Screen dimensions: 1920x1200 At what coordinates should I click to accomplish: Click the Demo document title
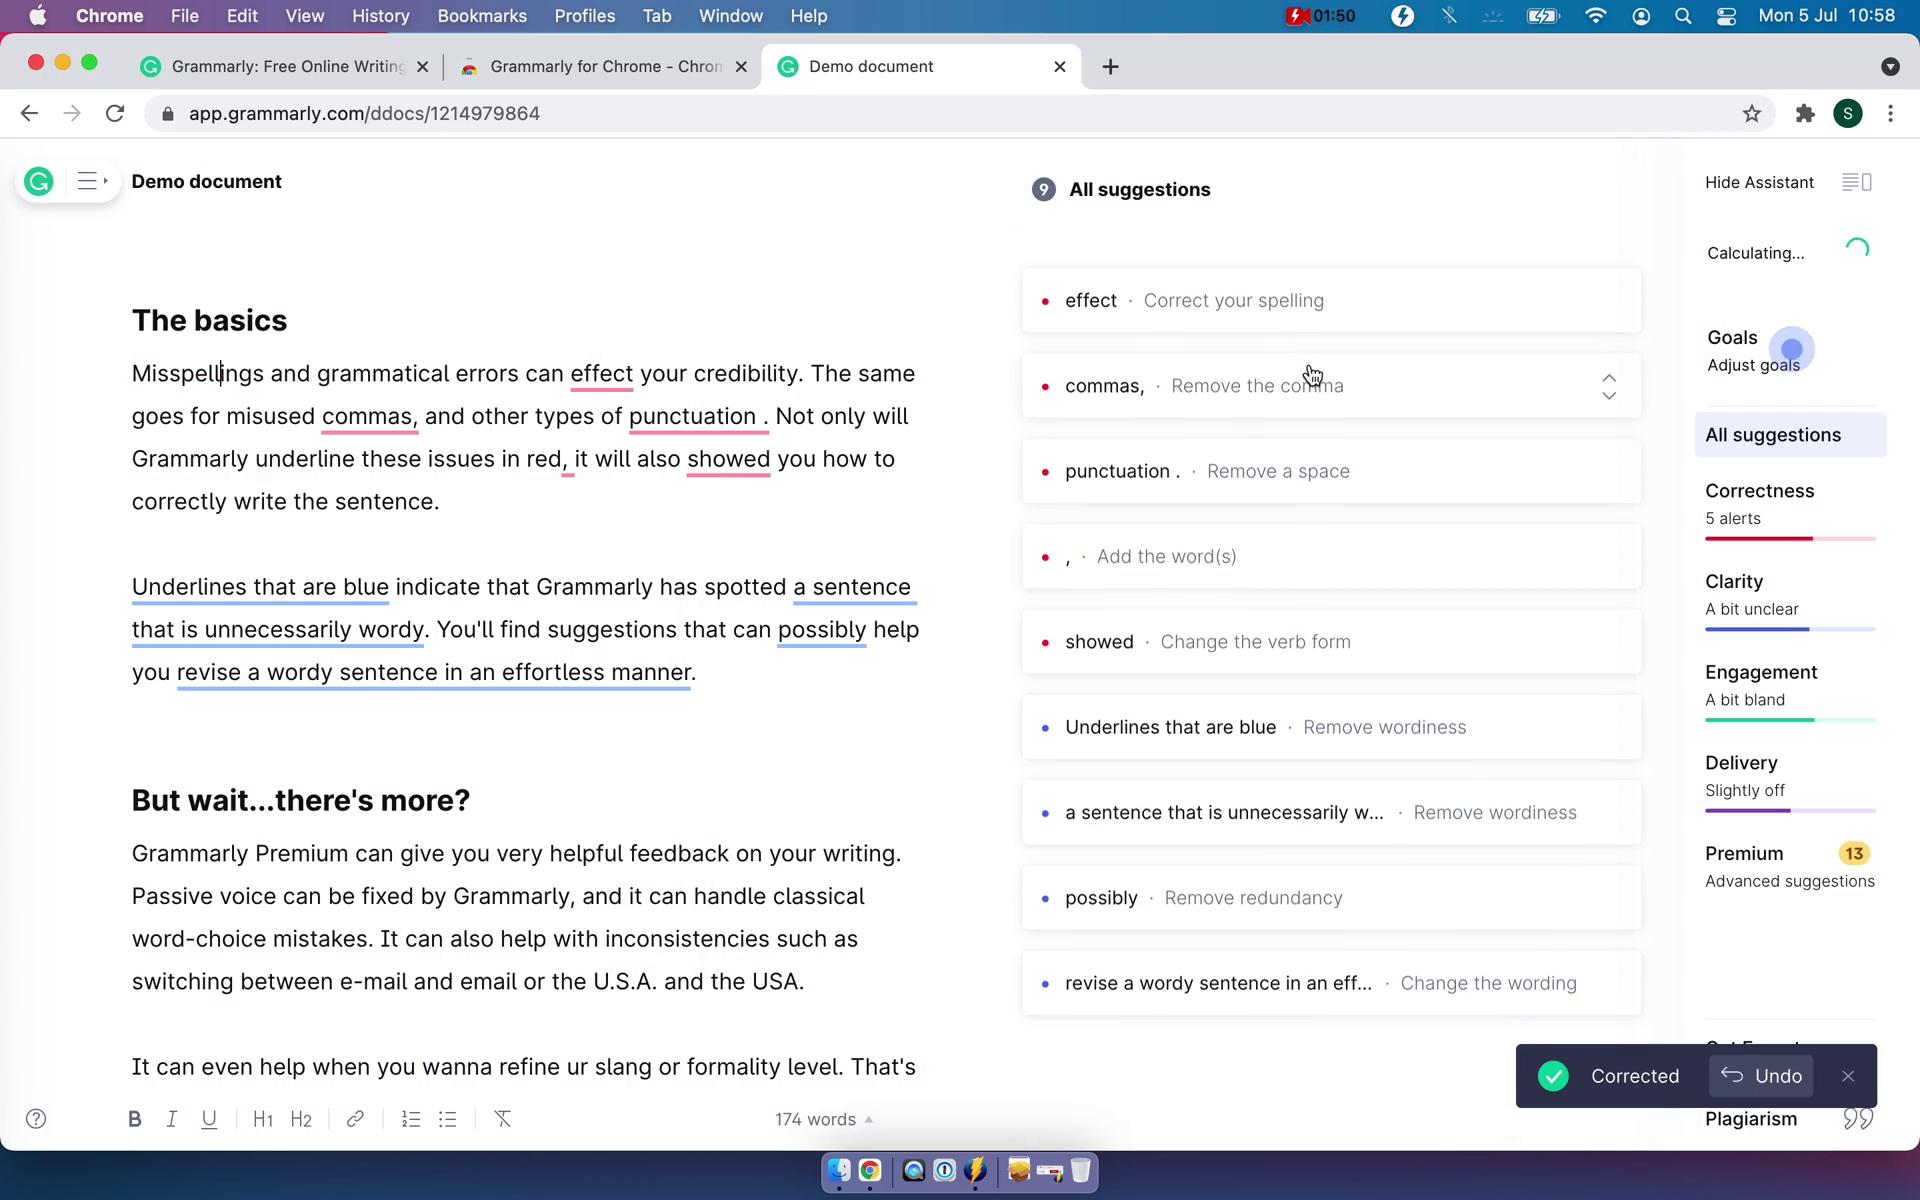[x=207, y=182]
